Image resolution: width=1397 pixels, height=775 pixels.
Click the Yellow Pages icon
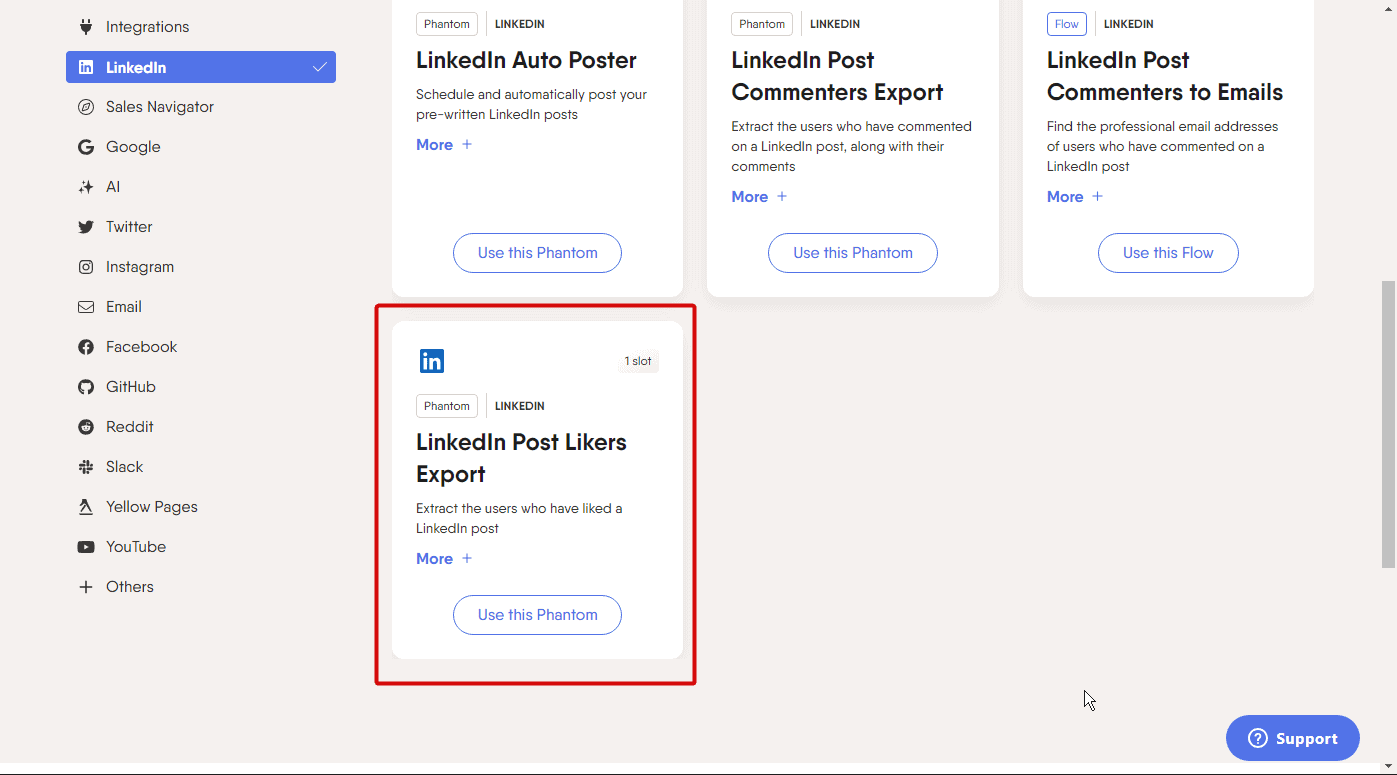coord(86,507)
